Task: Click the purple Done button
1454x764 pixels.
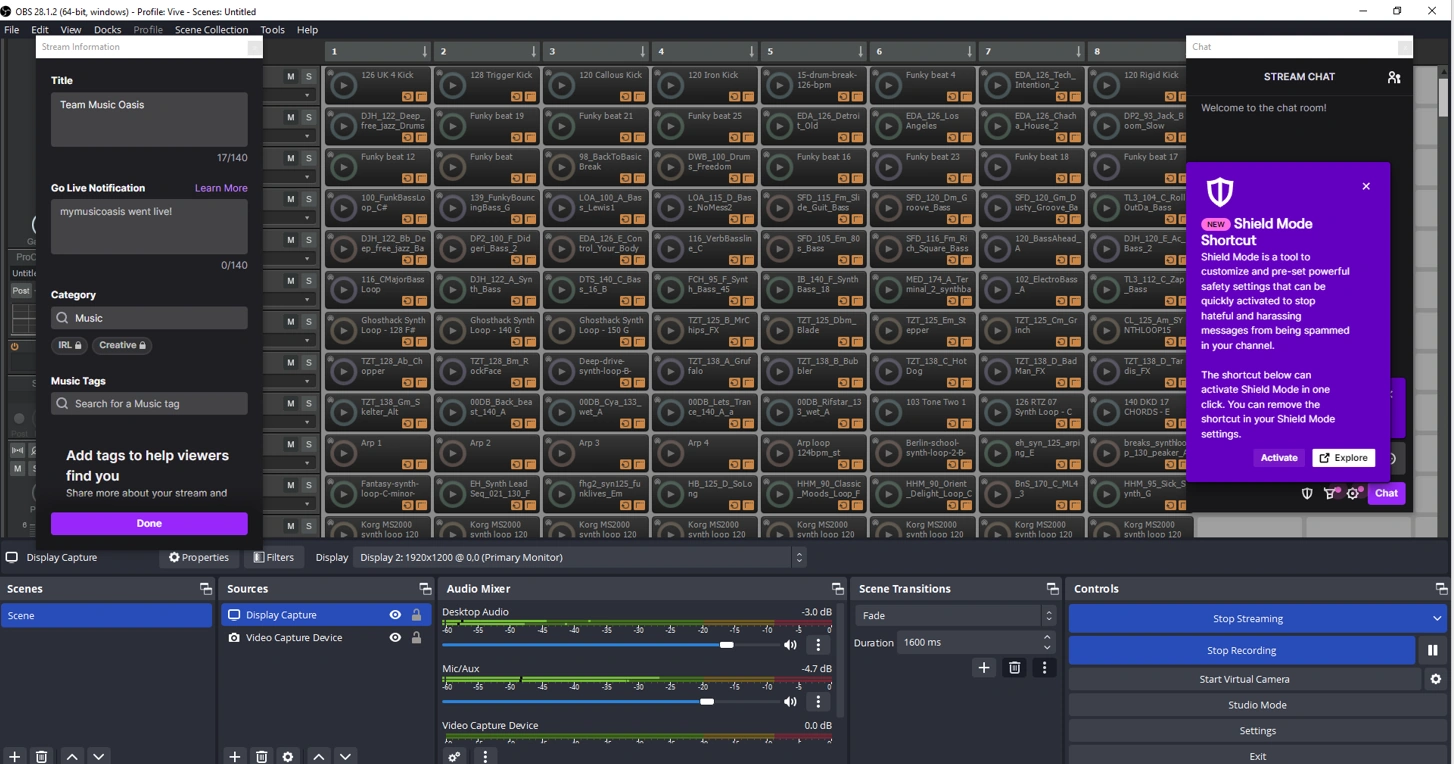Action: tap(149, 523)
